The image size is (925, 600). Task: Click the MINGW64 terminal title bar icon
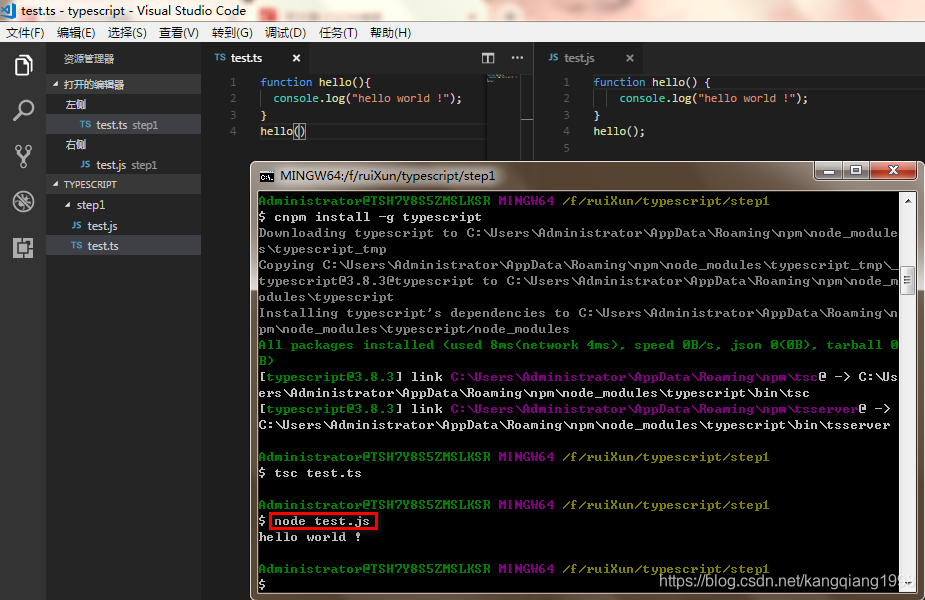tap(267, 176)
